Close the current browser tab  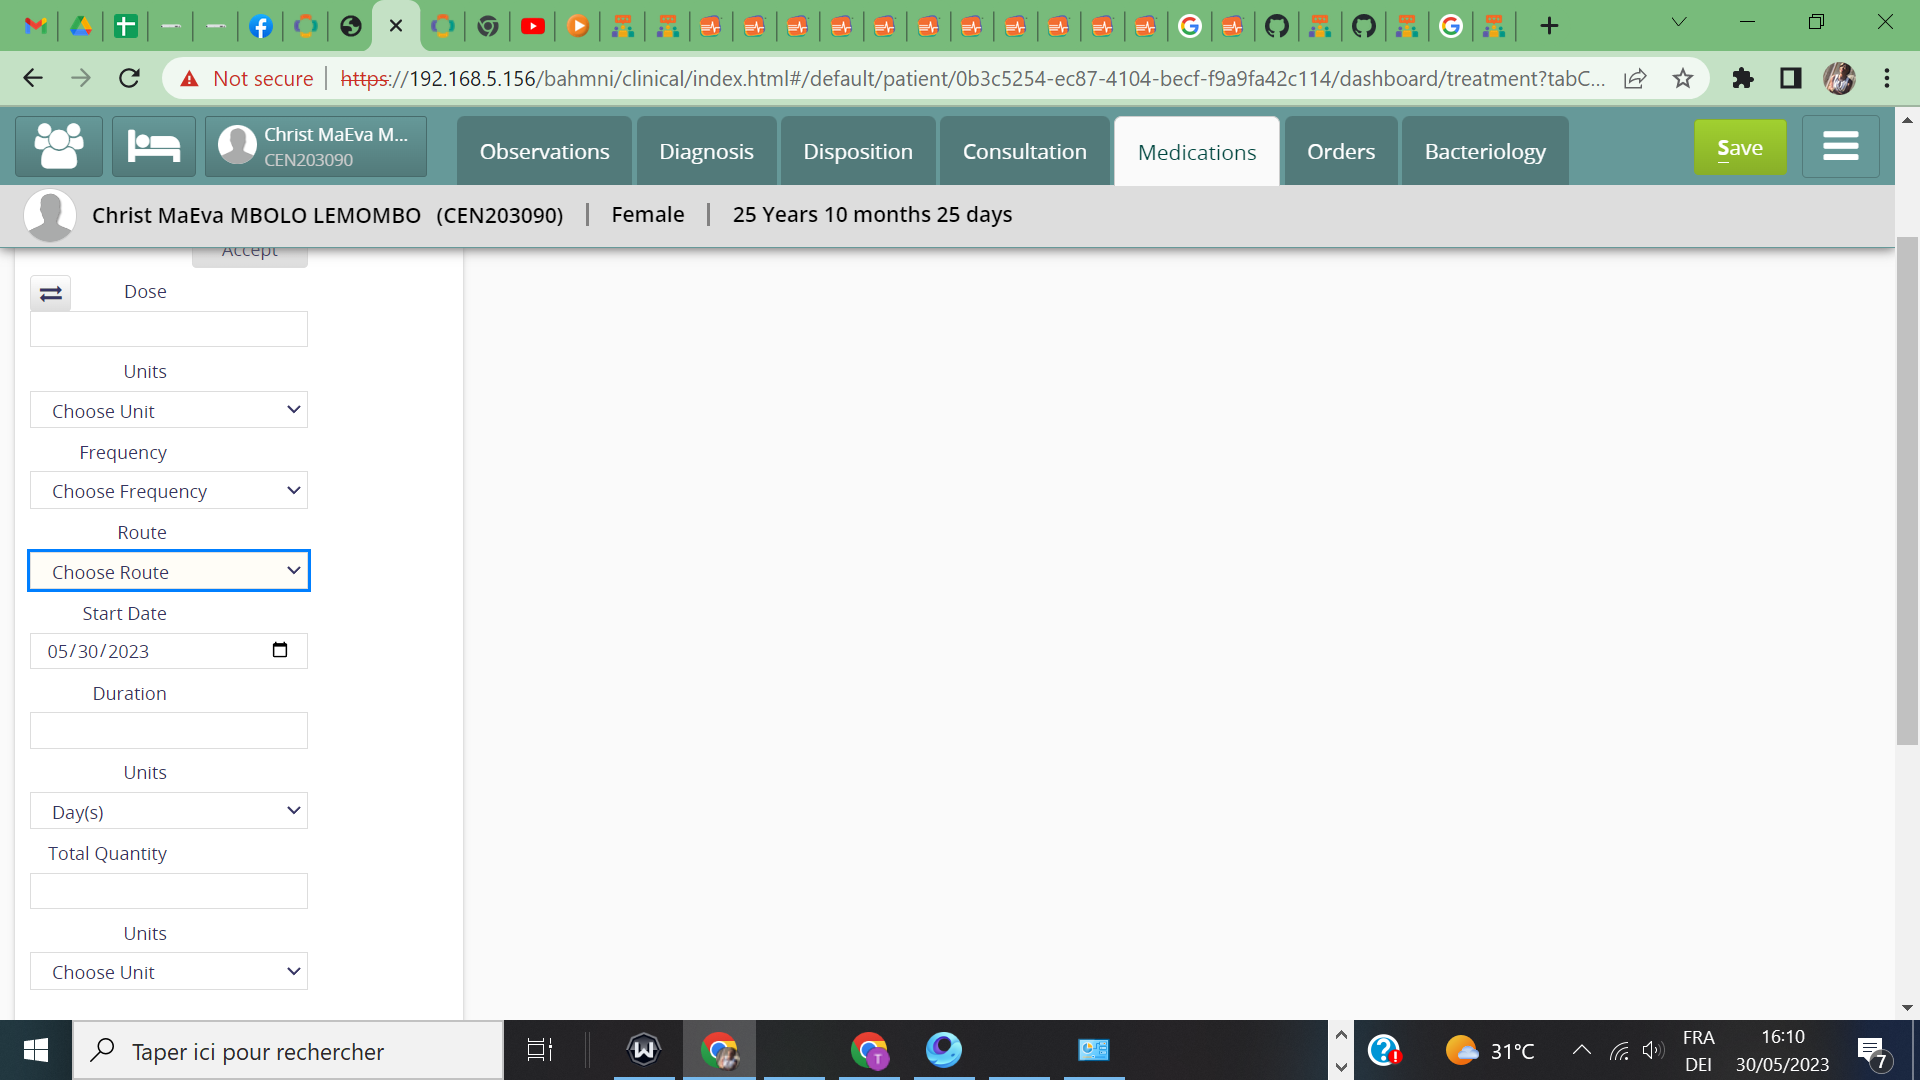[396, 26]
